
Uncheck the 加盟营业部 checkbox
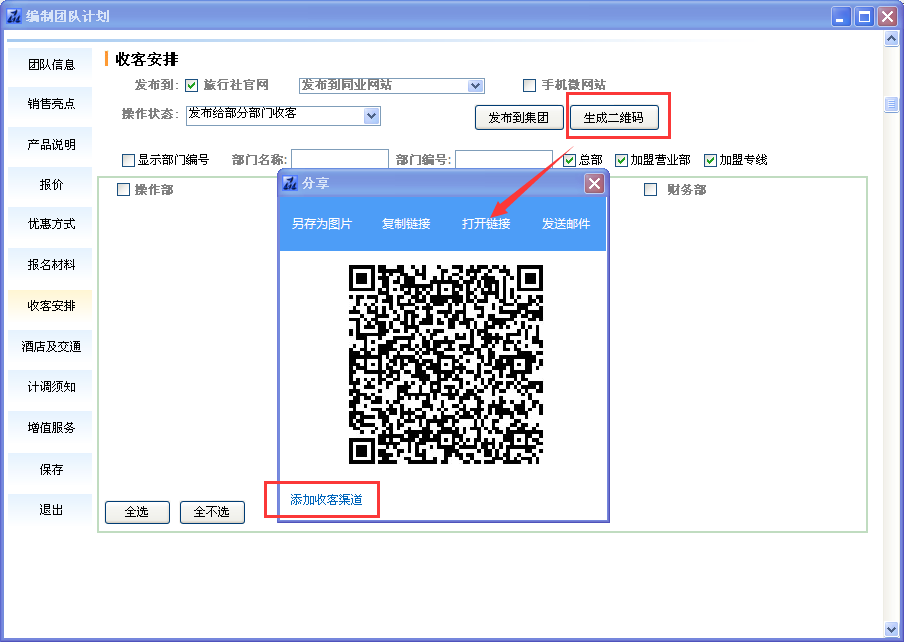pyautogui.click(x=621, y=160)
